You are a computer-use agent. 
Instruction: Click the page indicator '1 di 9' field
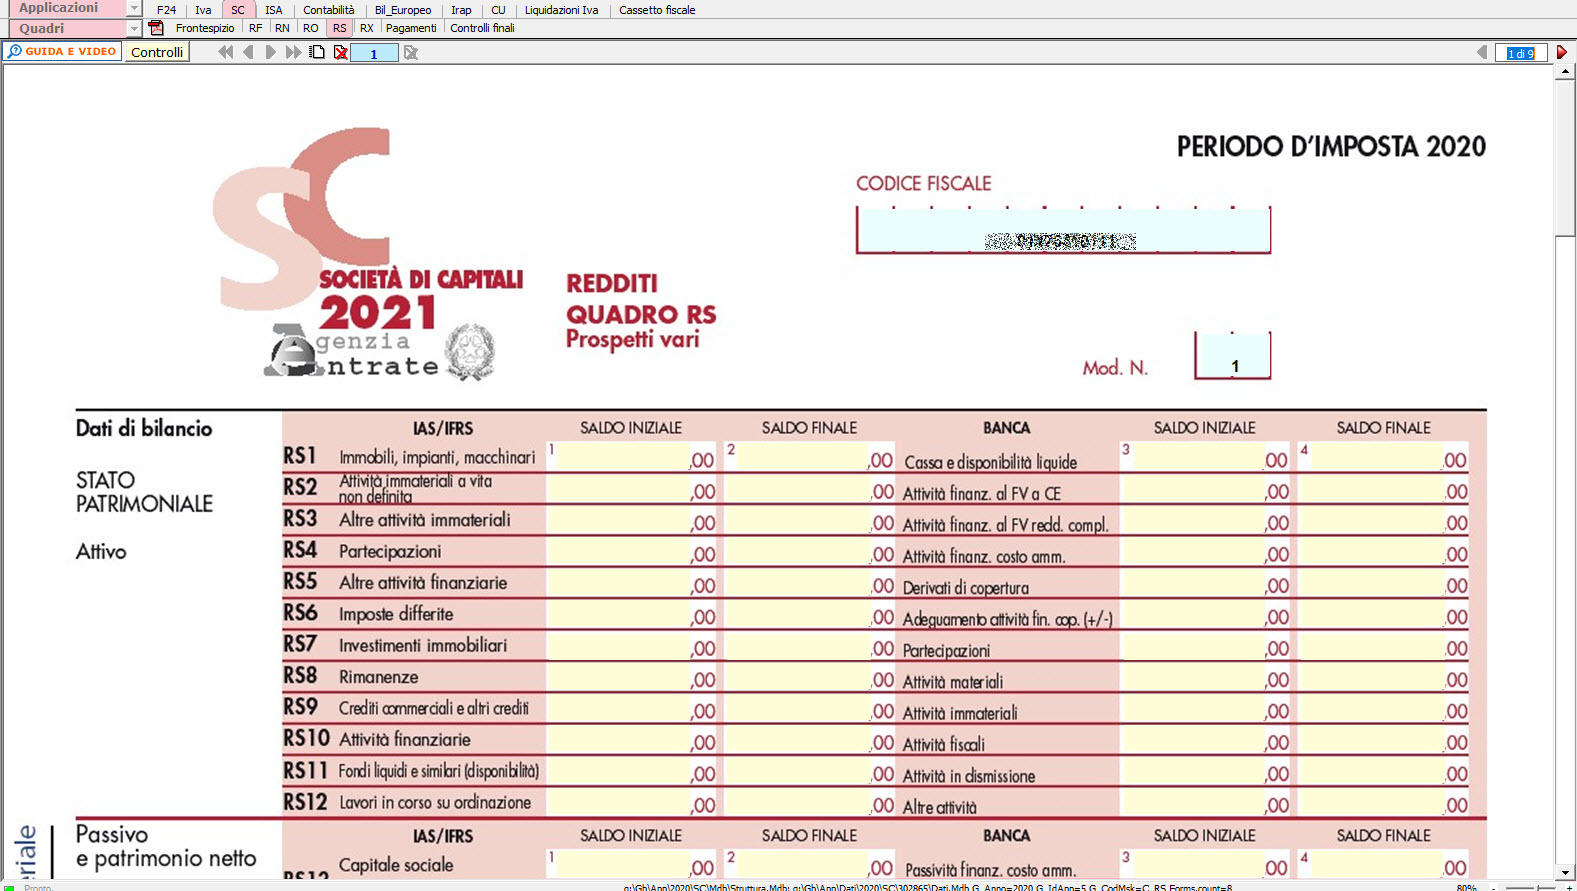coord(1520,53)
